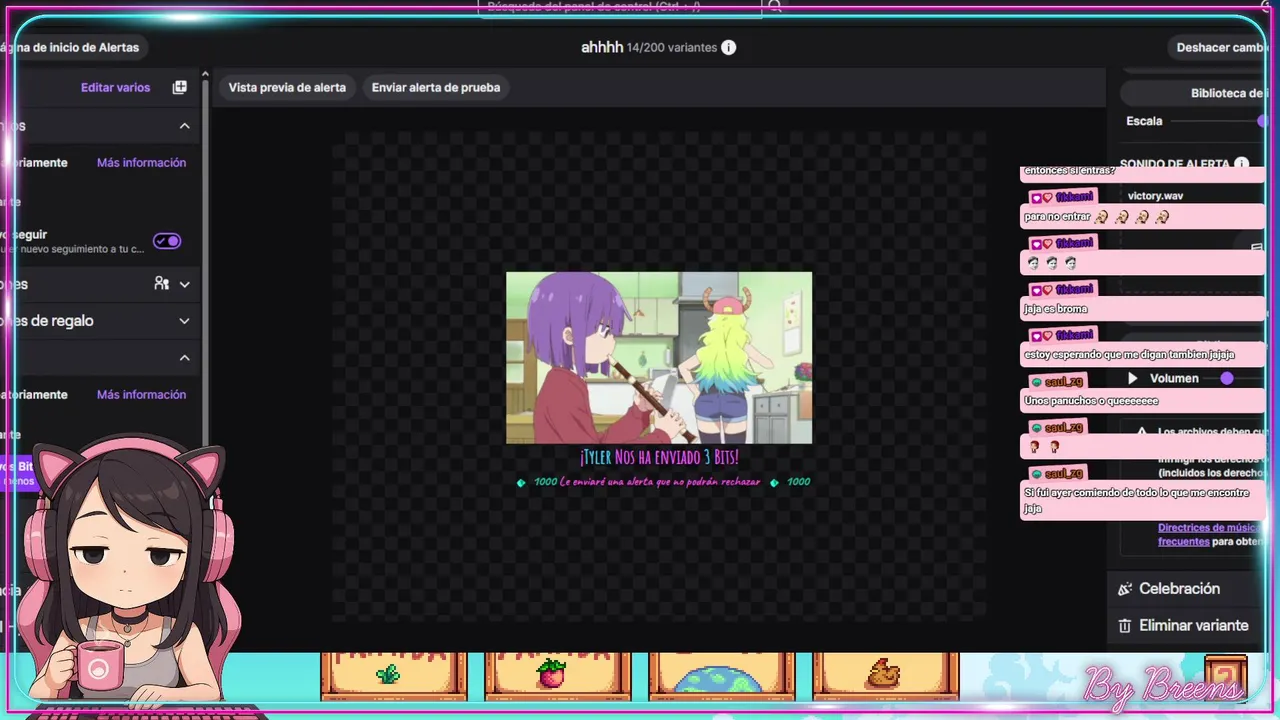Screen dimensions: 1280x720
Task: Return to página de inicio de Alertas
Action: coord(74,47)
